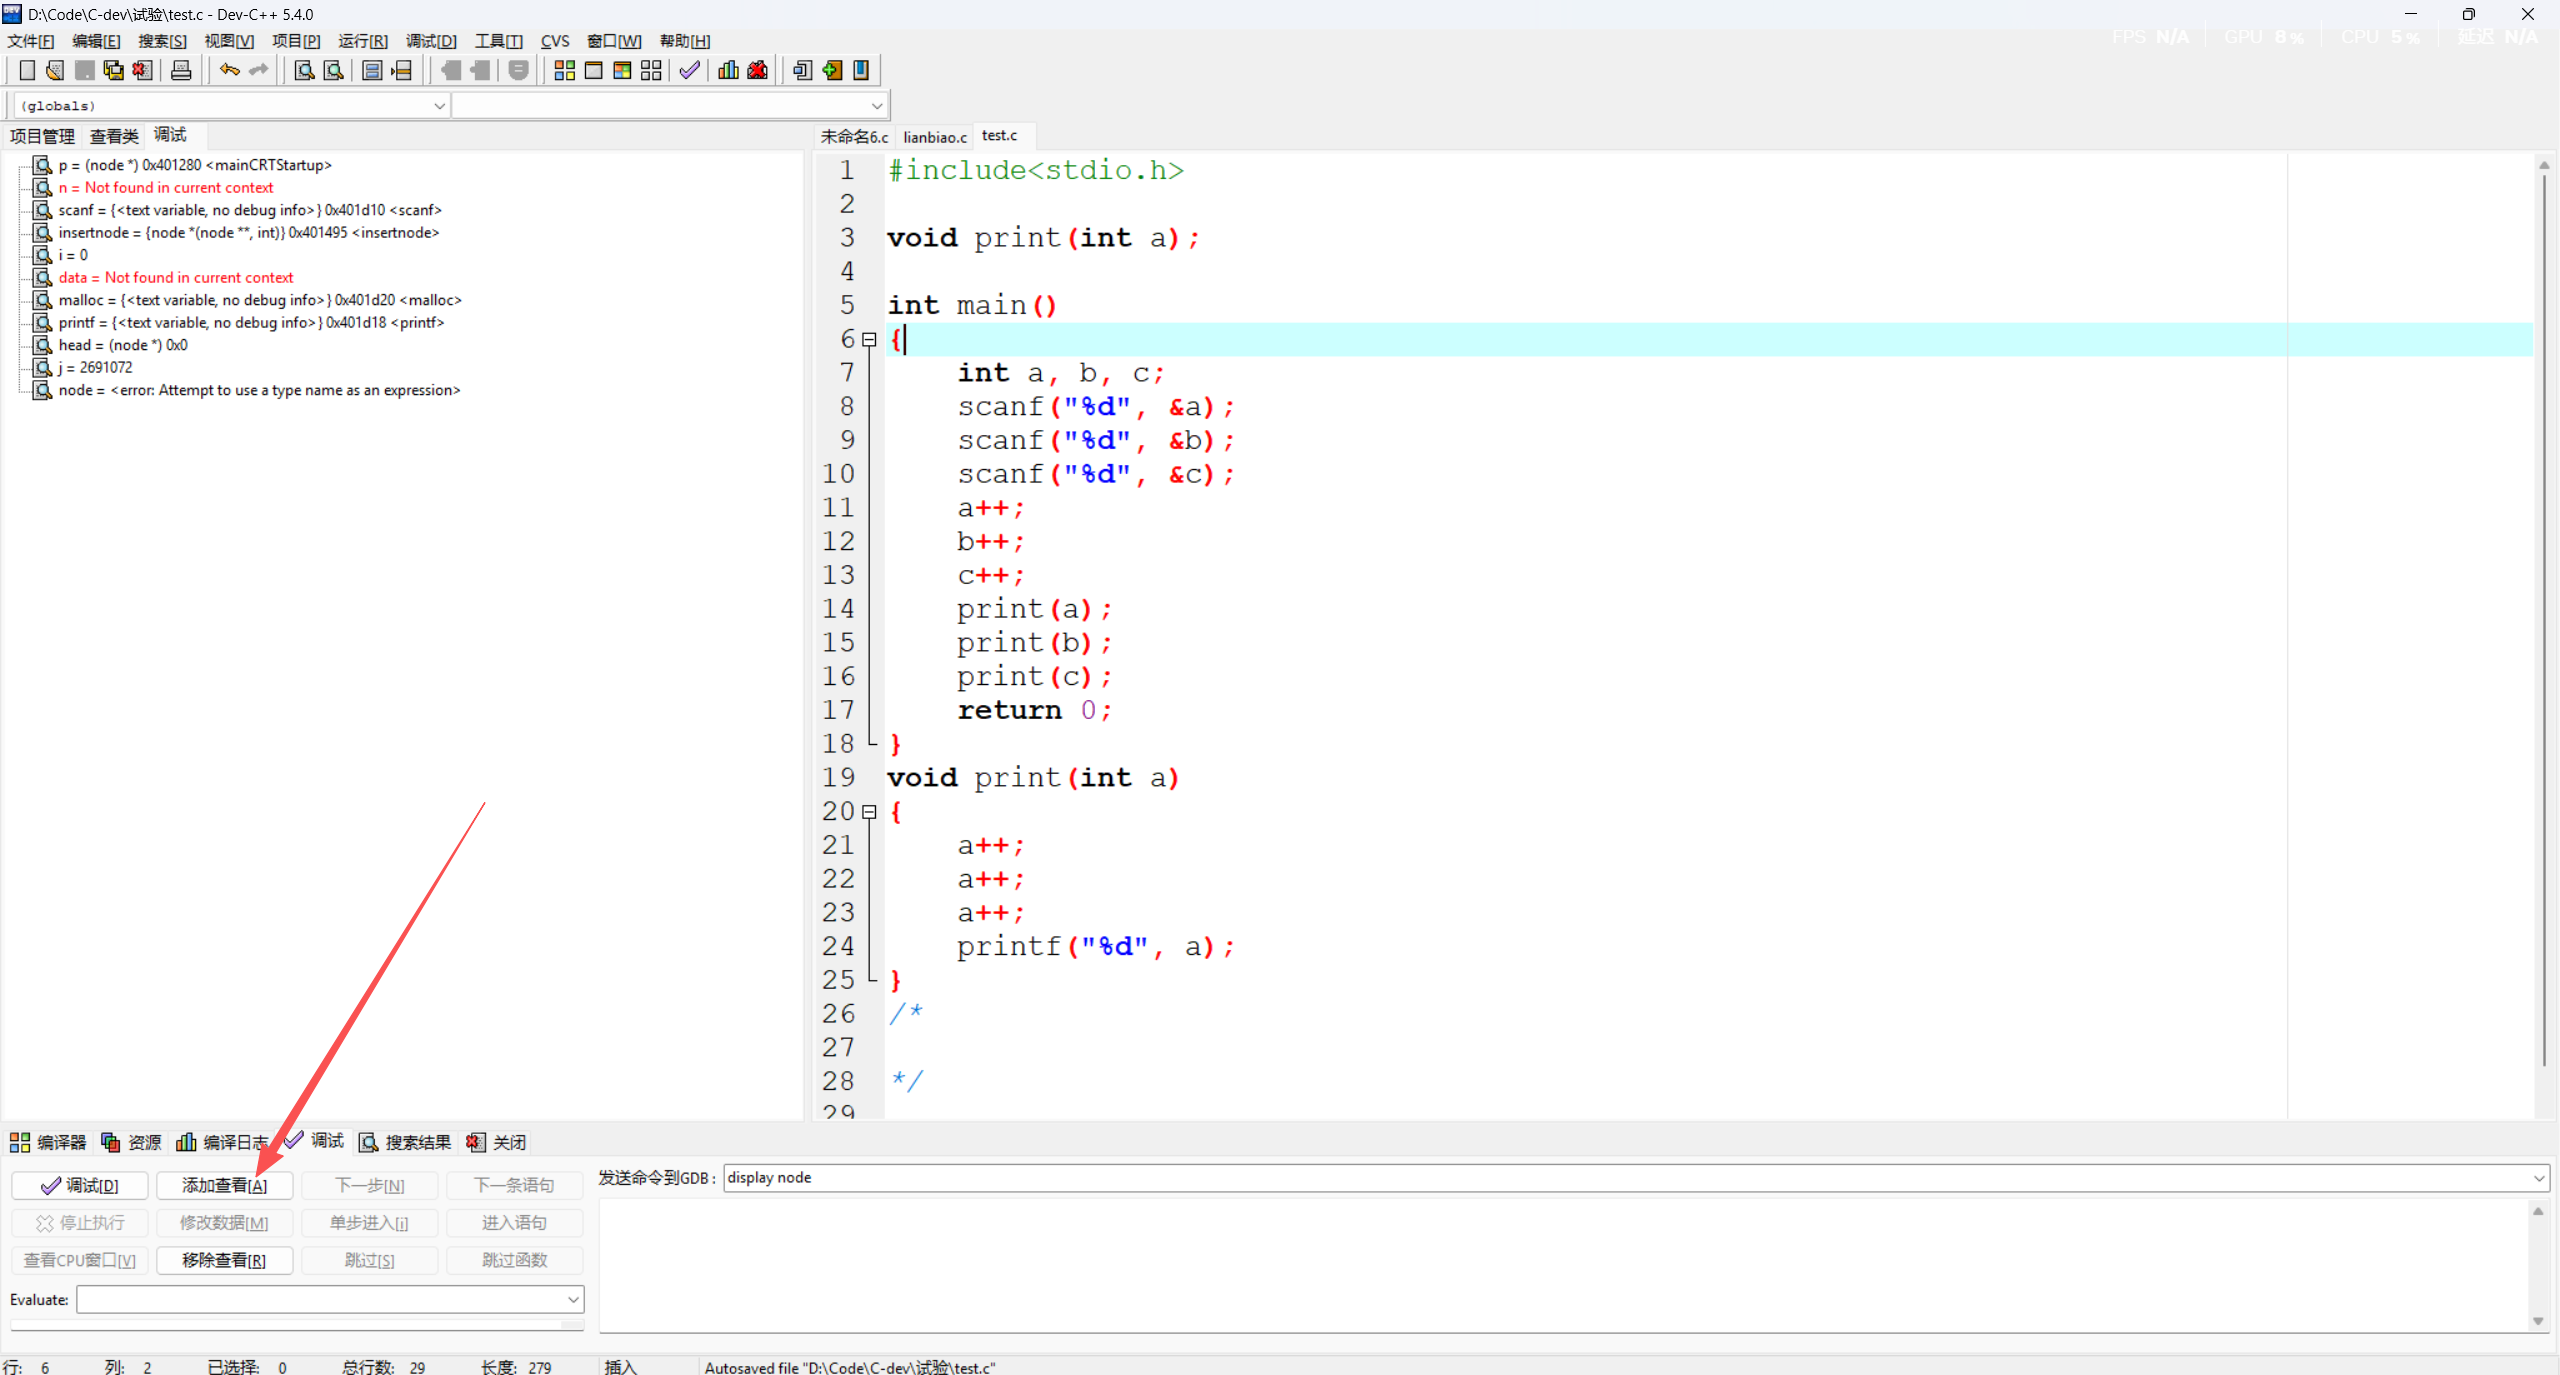The width and height of the screenshot is (2560, 1375).
Task: Click the Open file toolbar icon
Action: (55, 70)
